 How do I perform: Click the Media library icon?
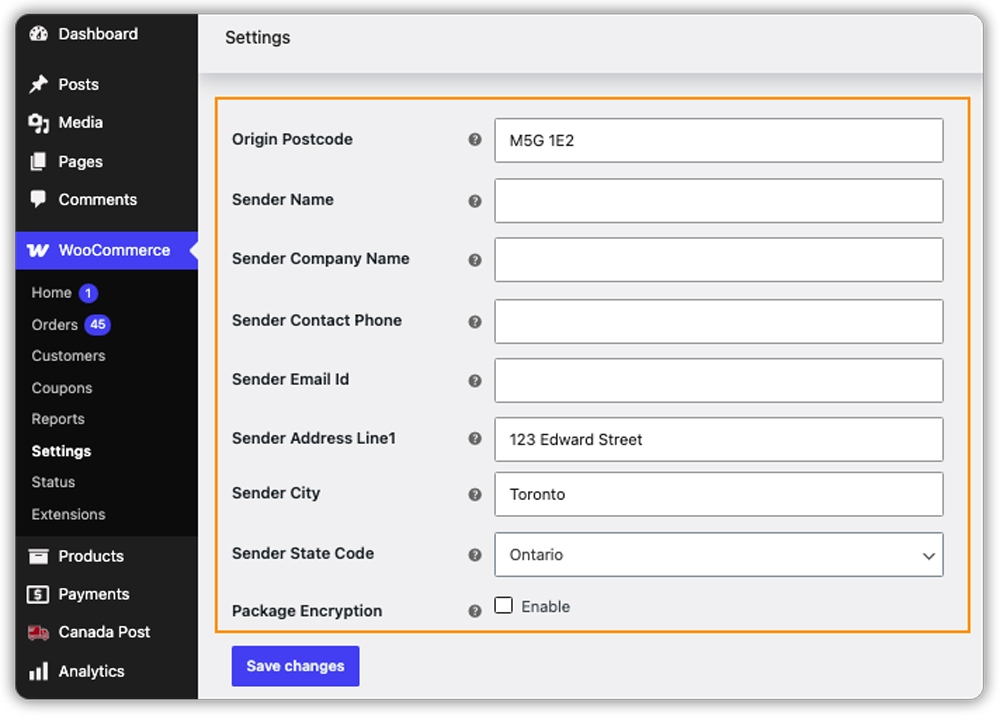coord(38,122)
